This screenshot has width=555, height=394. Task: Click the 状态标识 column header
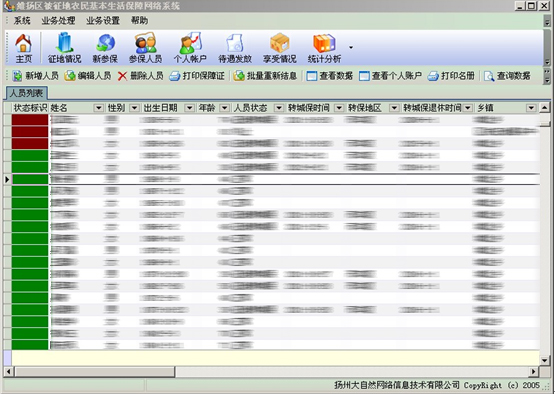pyautogui.click(x=30, y=108)
